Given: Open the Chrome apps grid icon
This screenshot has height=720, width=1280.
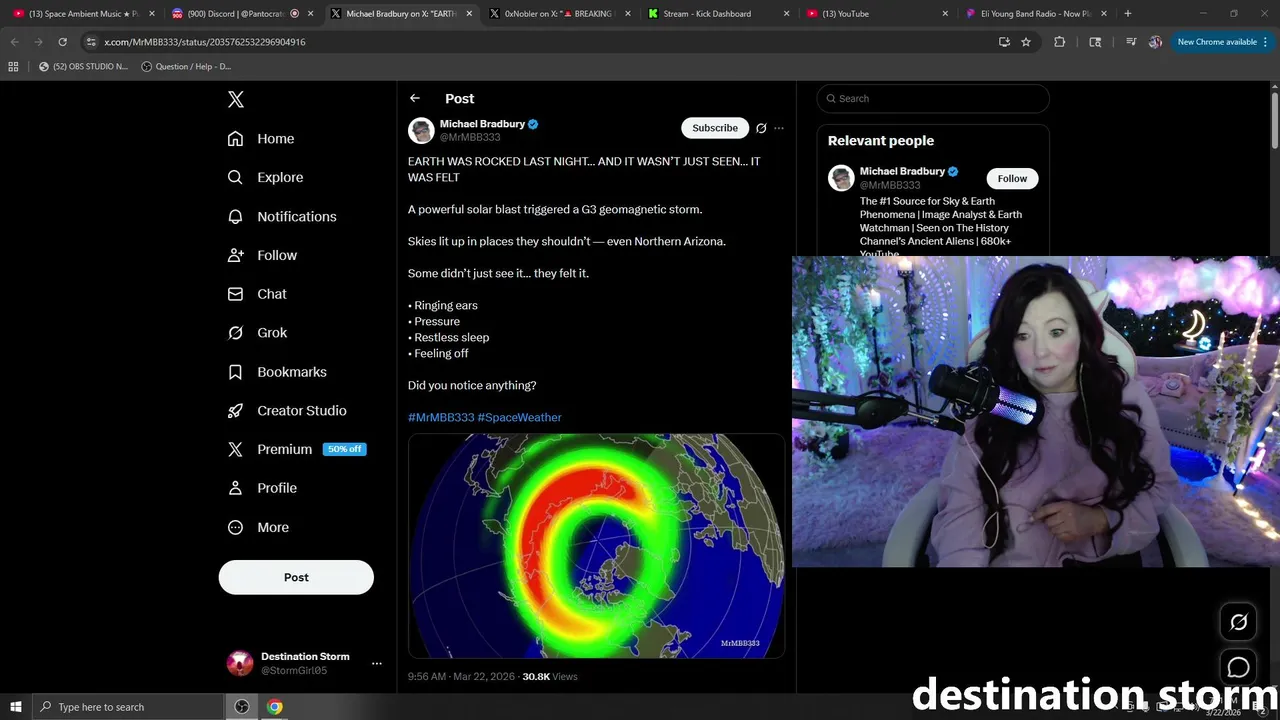Looking at the screenshot, I should coord(13,66).
